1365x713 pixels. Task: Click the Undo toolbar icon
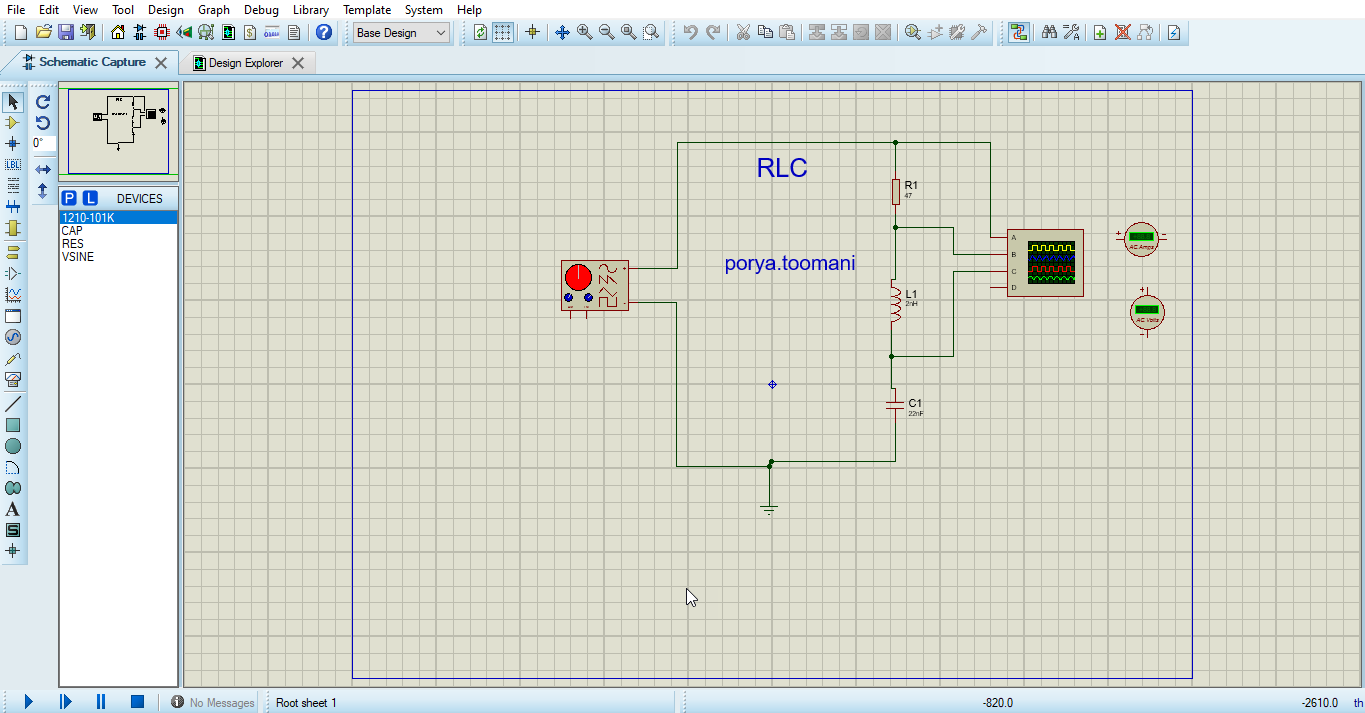pyautogui.click(x=690, y=32)
